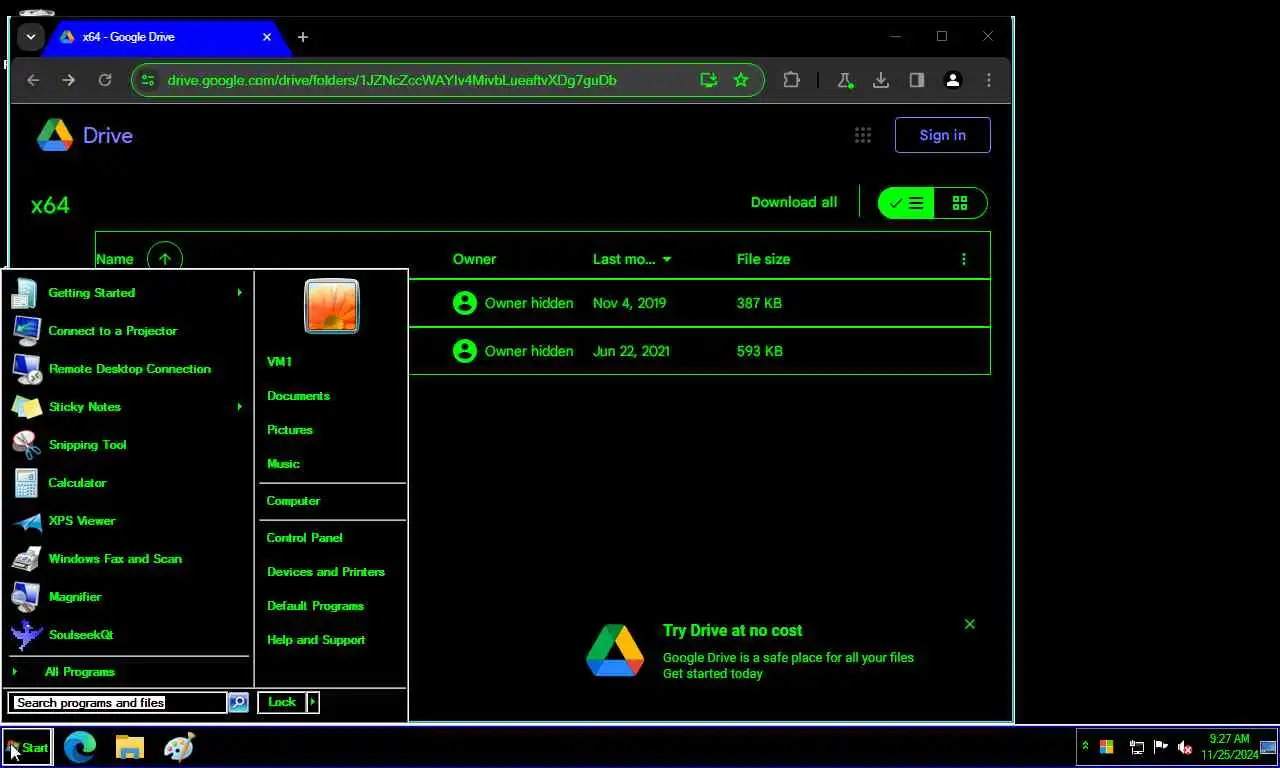Select the x64 - Google Drive tab
The image size is (1280, 768).
(165, 37)
